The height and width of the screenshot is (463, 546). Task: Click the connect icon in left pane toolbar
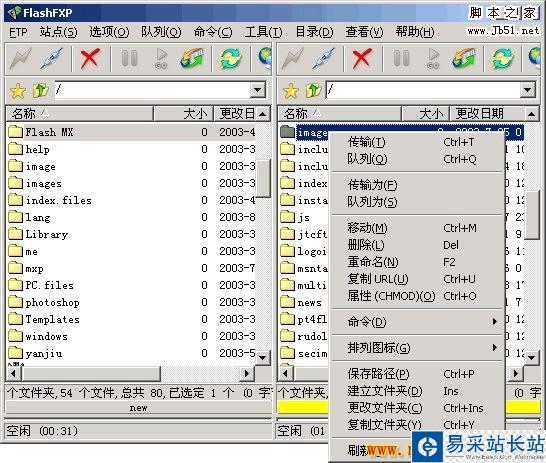pos(21,58)
